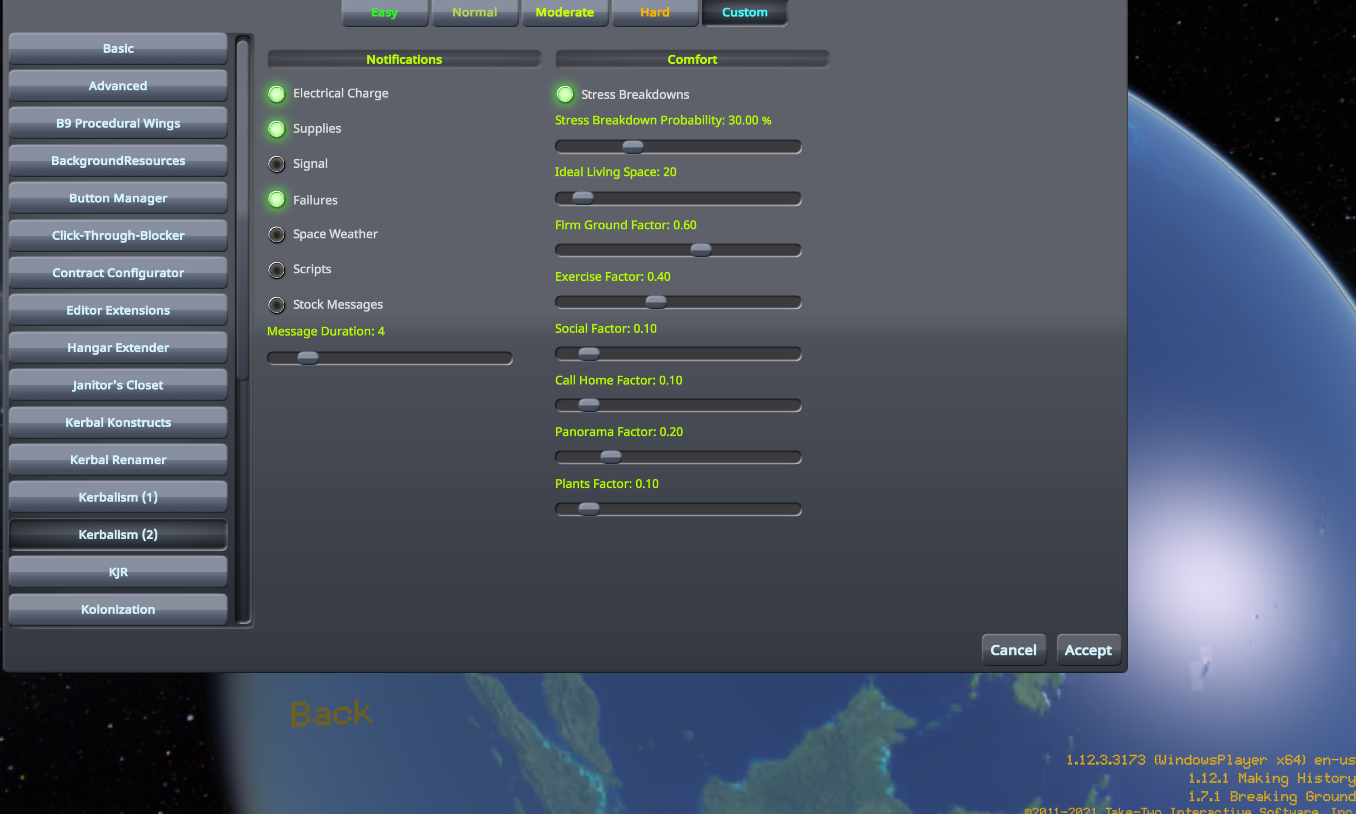Toggle Stress Breakdowns option

pyautogui.click(x=565, y=95)
